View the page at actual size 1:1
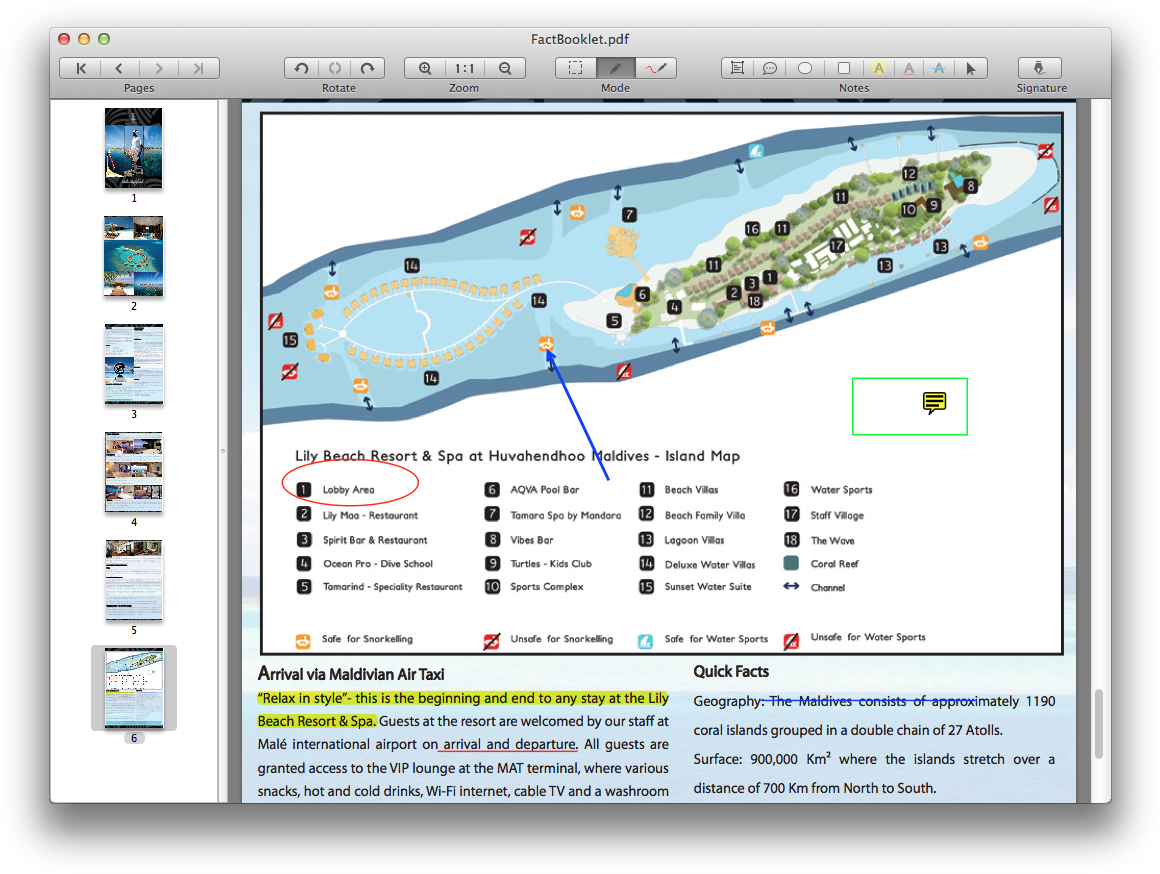This screenshot has height=874, width=1160. [463, 68]
